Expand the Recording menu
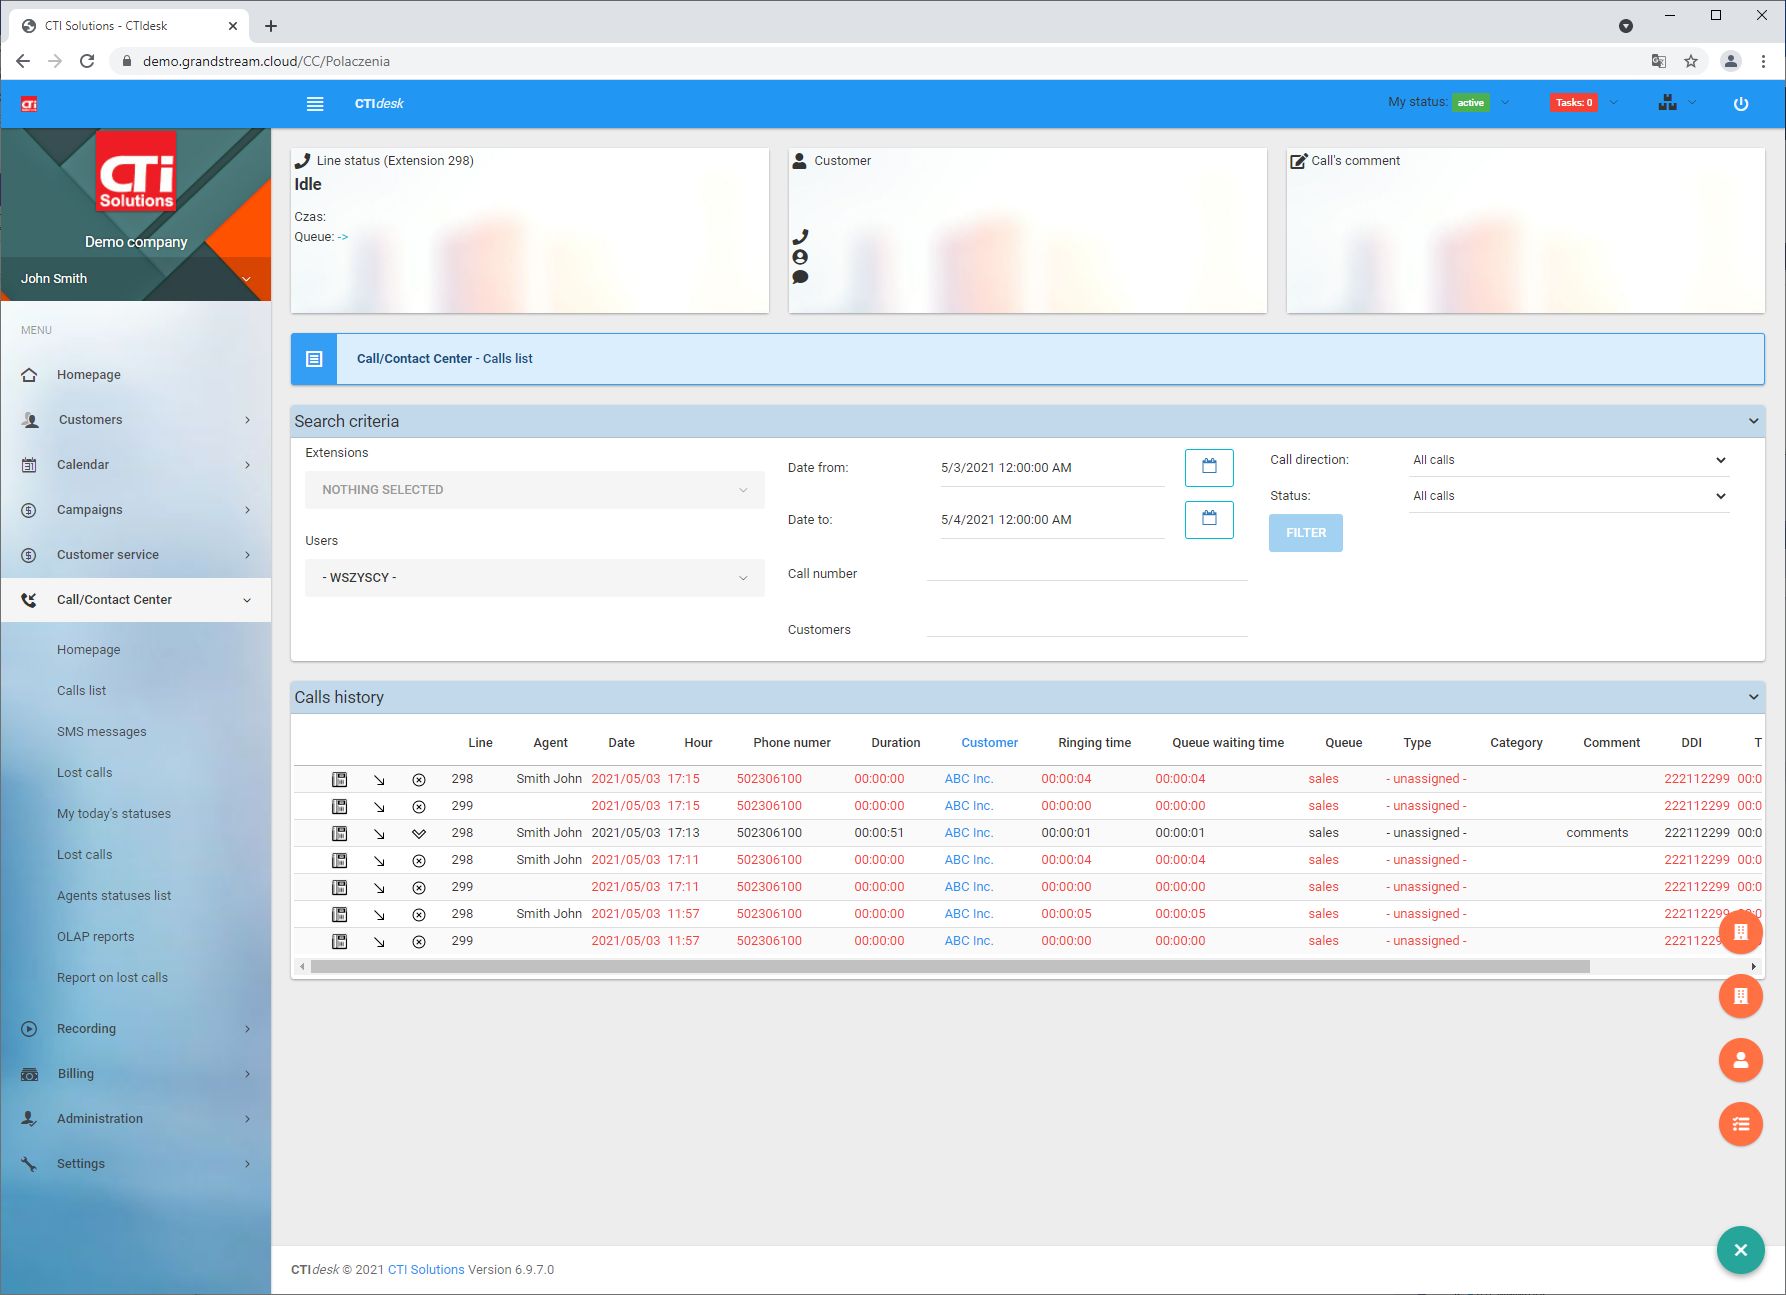 pyautogui.click(x=136, y=1029)
